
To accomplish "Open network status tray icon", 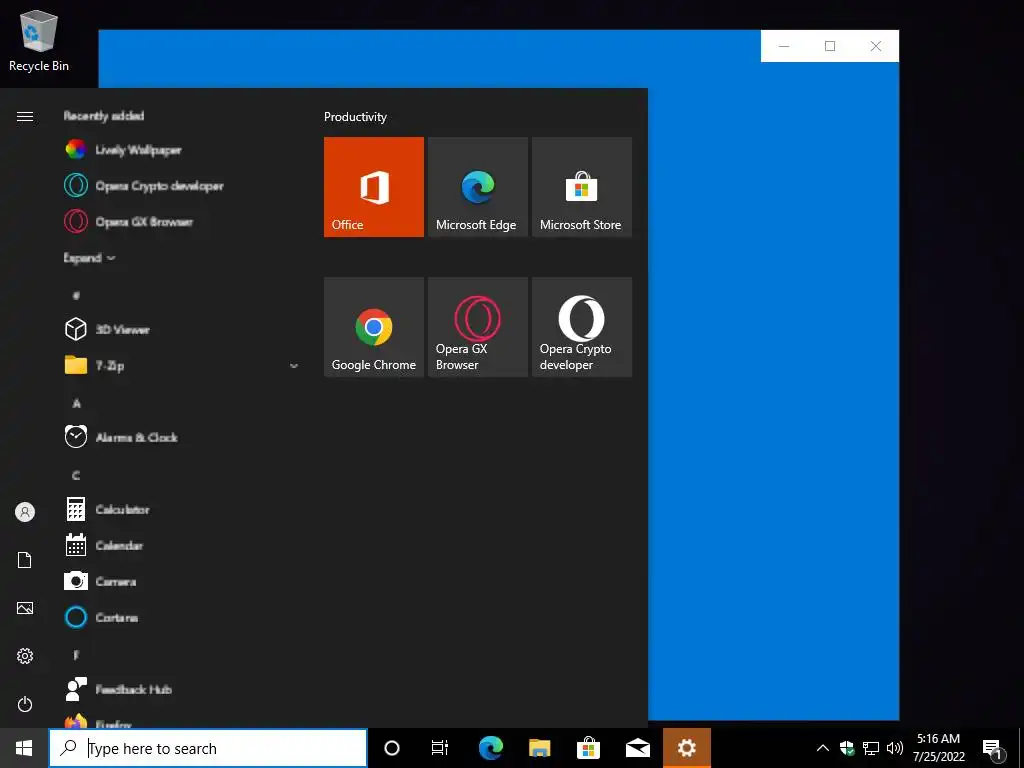I will [871, 748].
